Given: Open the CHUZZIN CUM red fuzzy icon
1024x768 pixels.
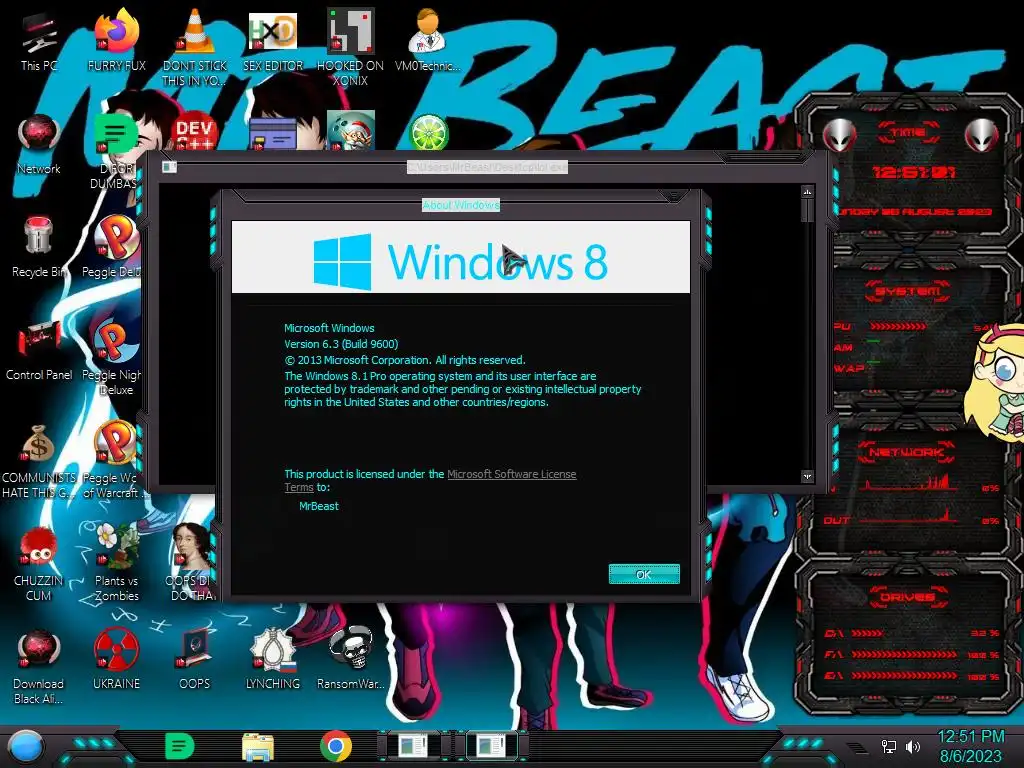Looking at the screenshot, I should tap(39, 562).
